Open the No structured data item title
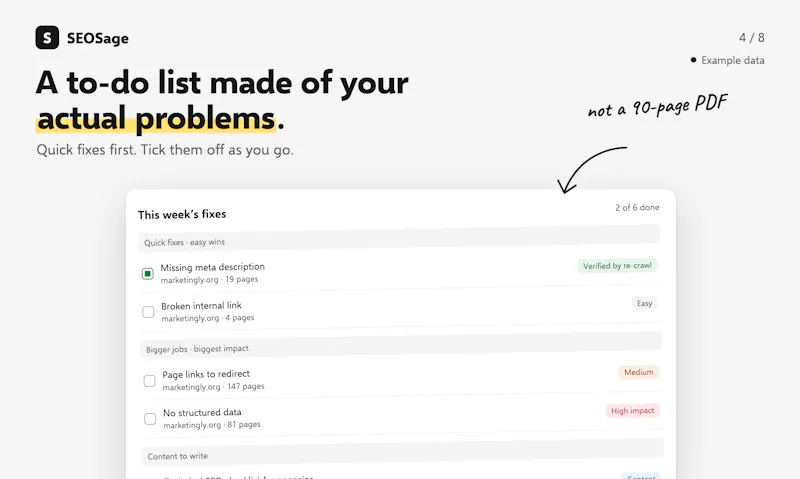 (202, 412)
